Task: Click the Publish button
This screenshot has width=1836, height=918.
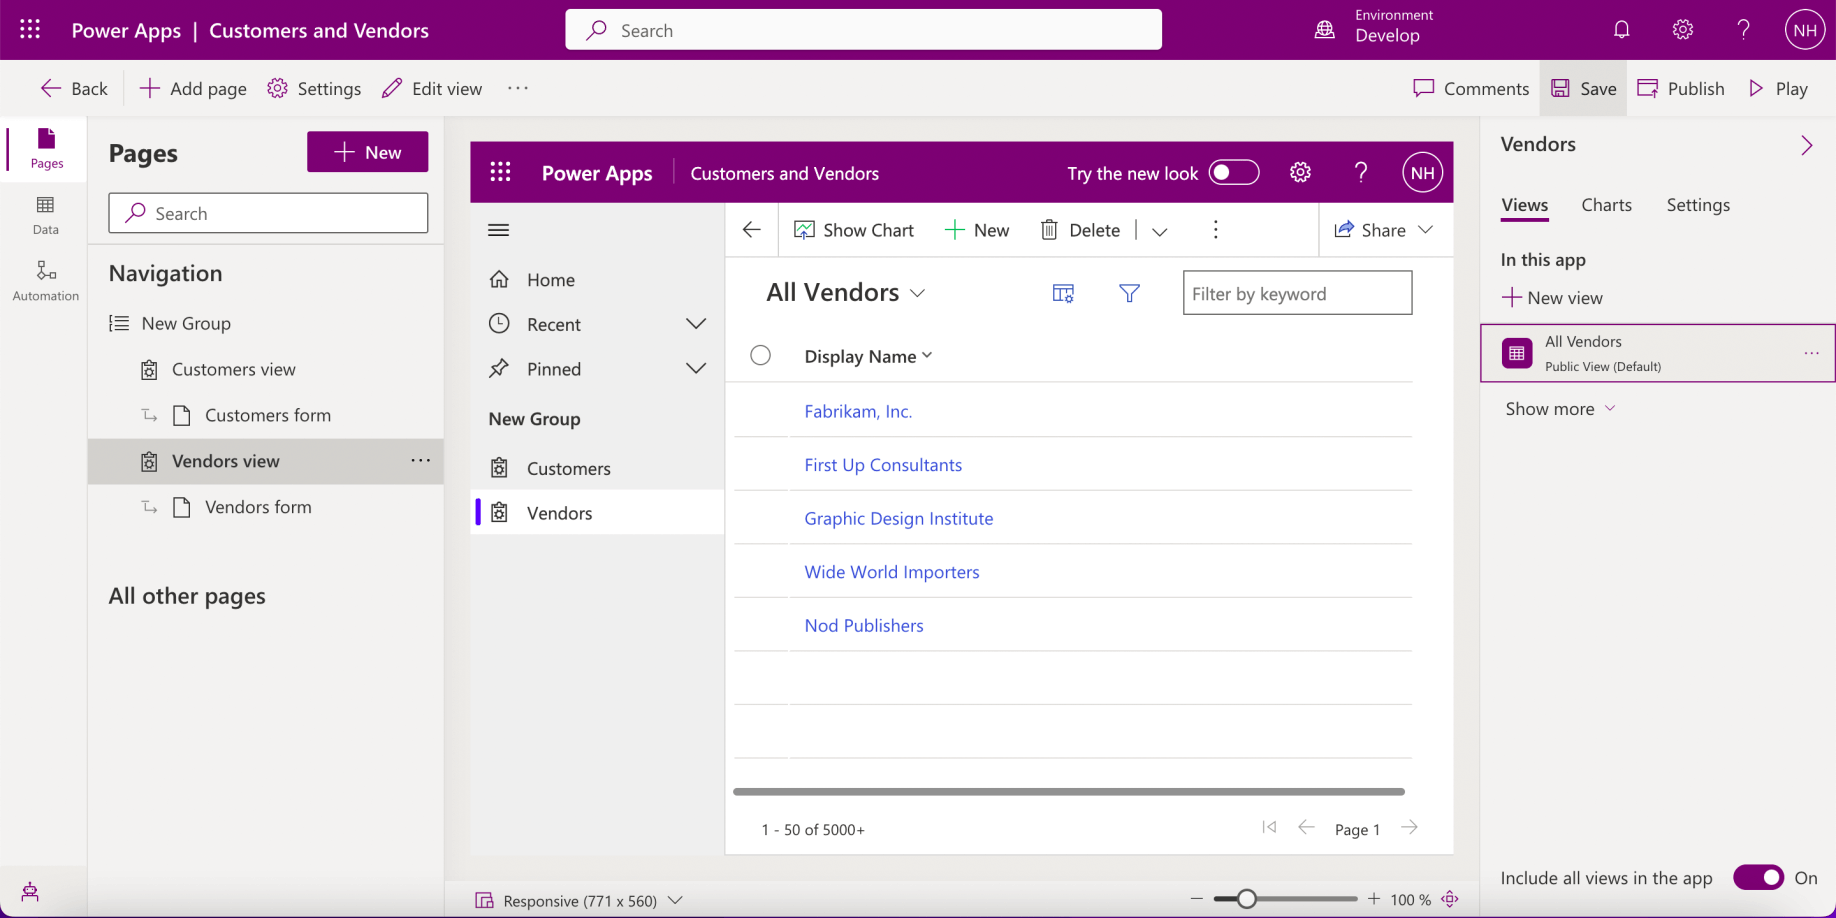Action: click(x=1681, y=88)
